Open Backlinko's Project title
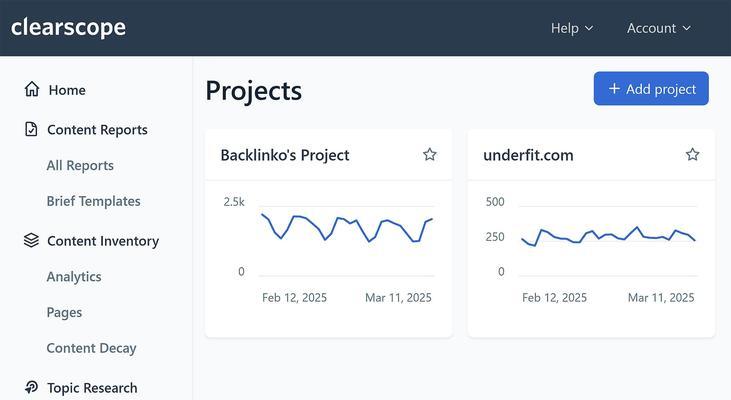This screenshot has width=731, height=400. point(285,155)
